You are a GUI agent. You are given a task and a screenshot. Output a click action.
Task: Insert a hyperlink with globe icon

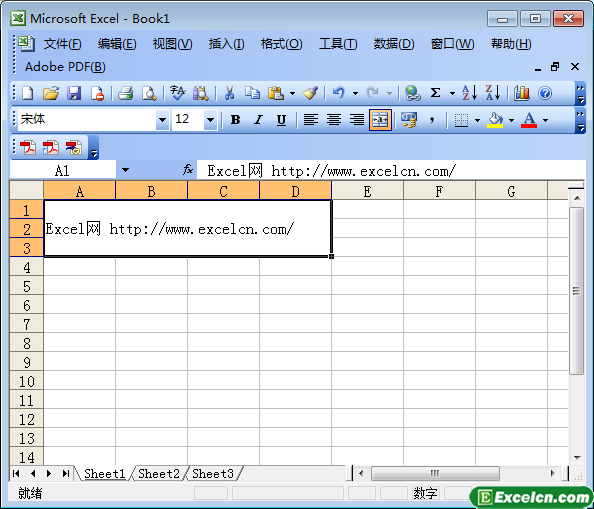tap(413, 93)
